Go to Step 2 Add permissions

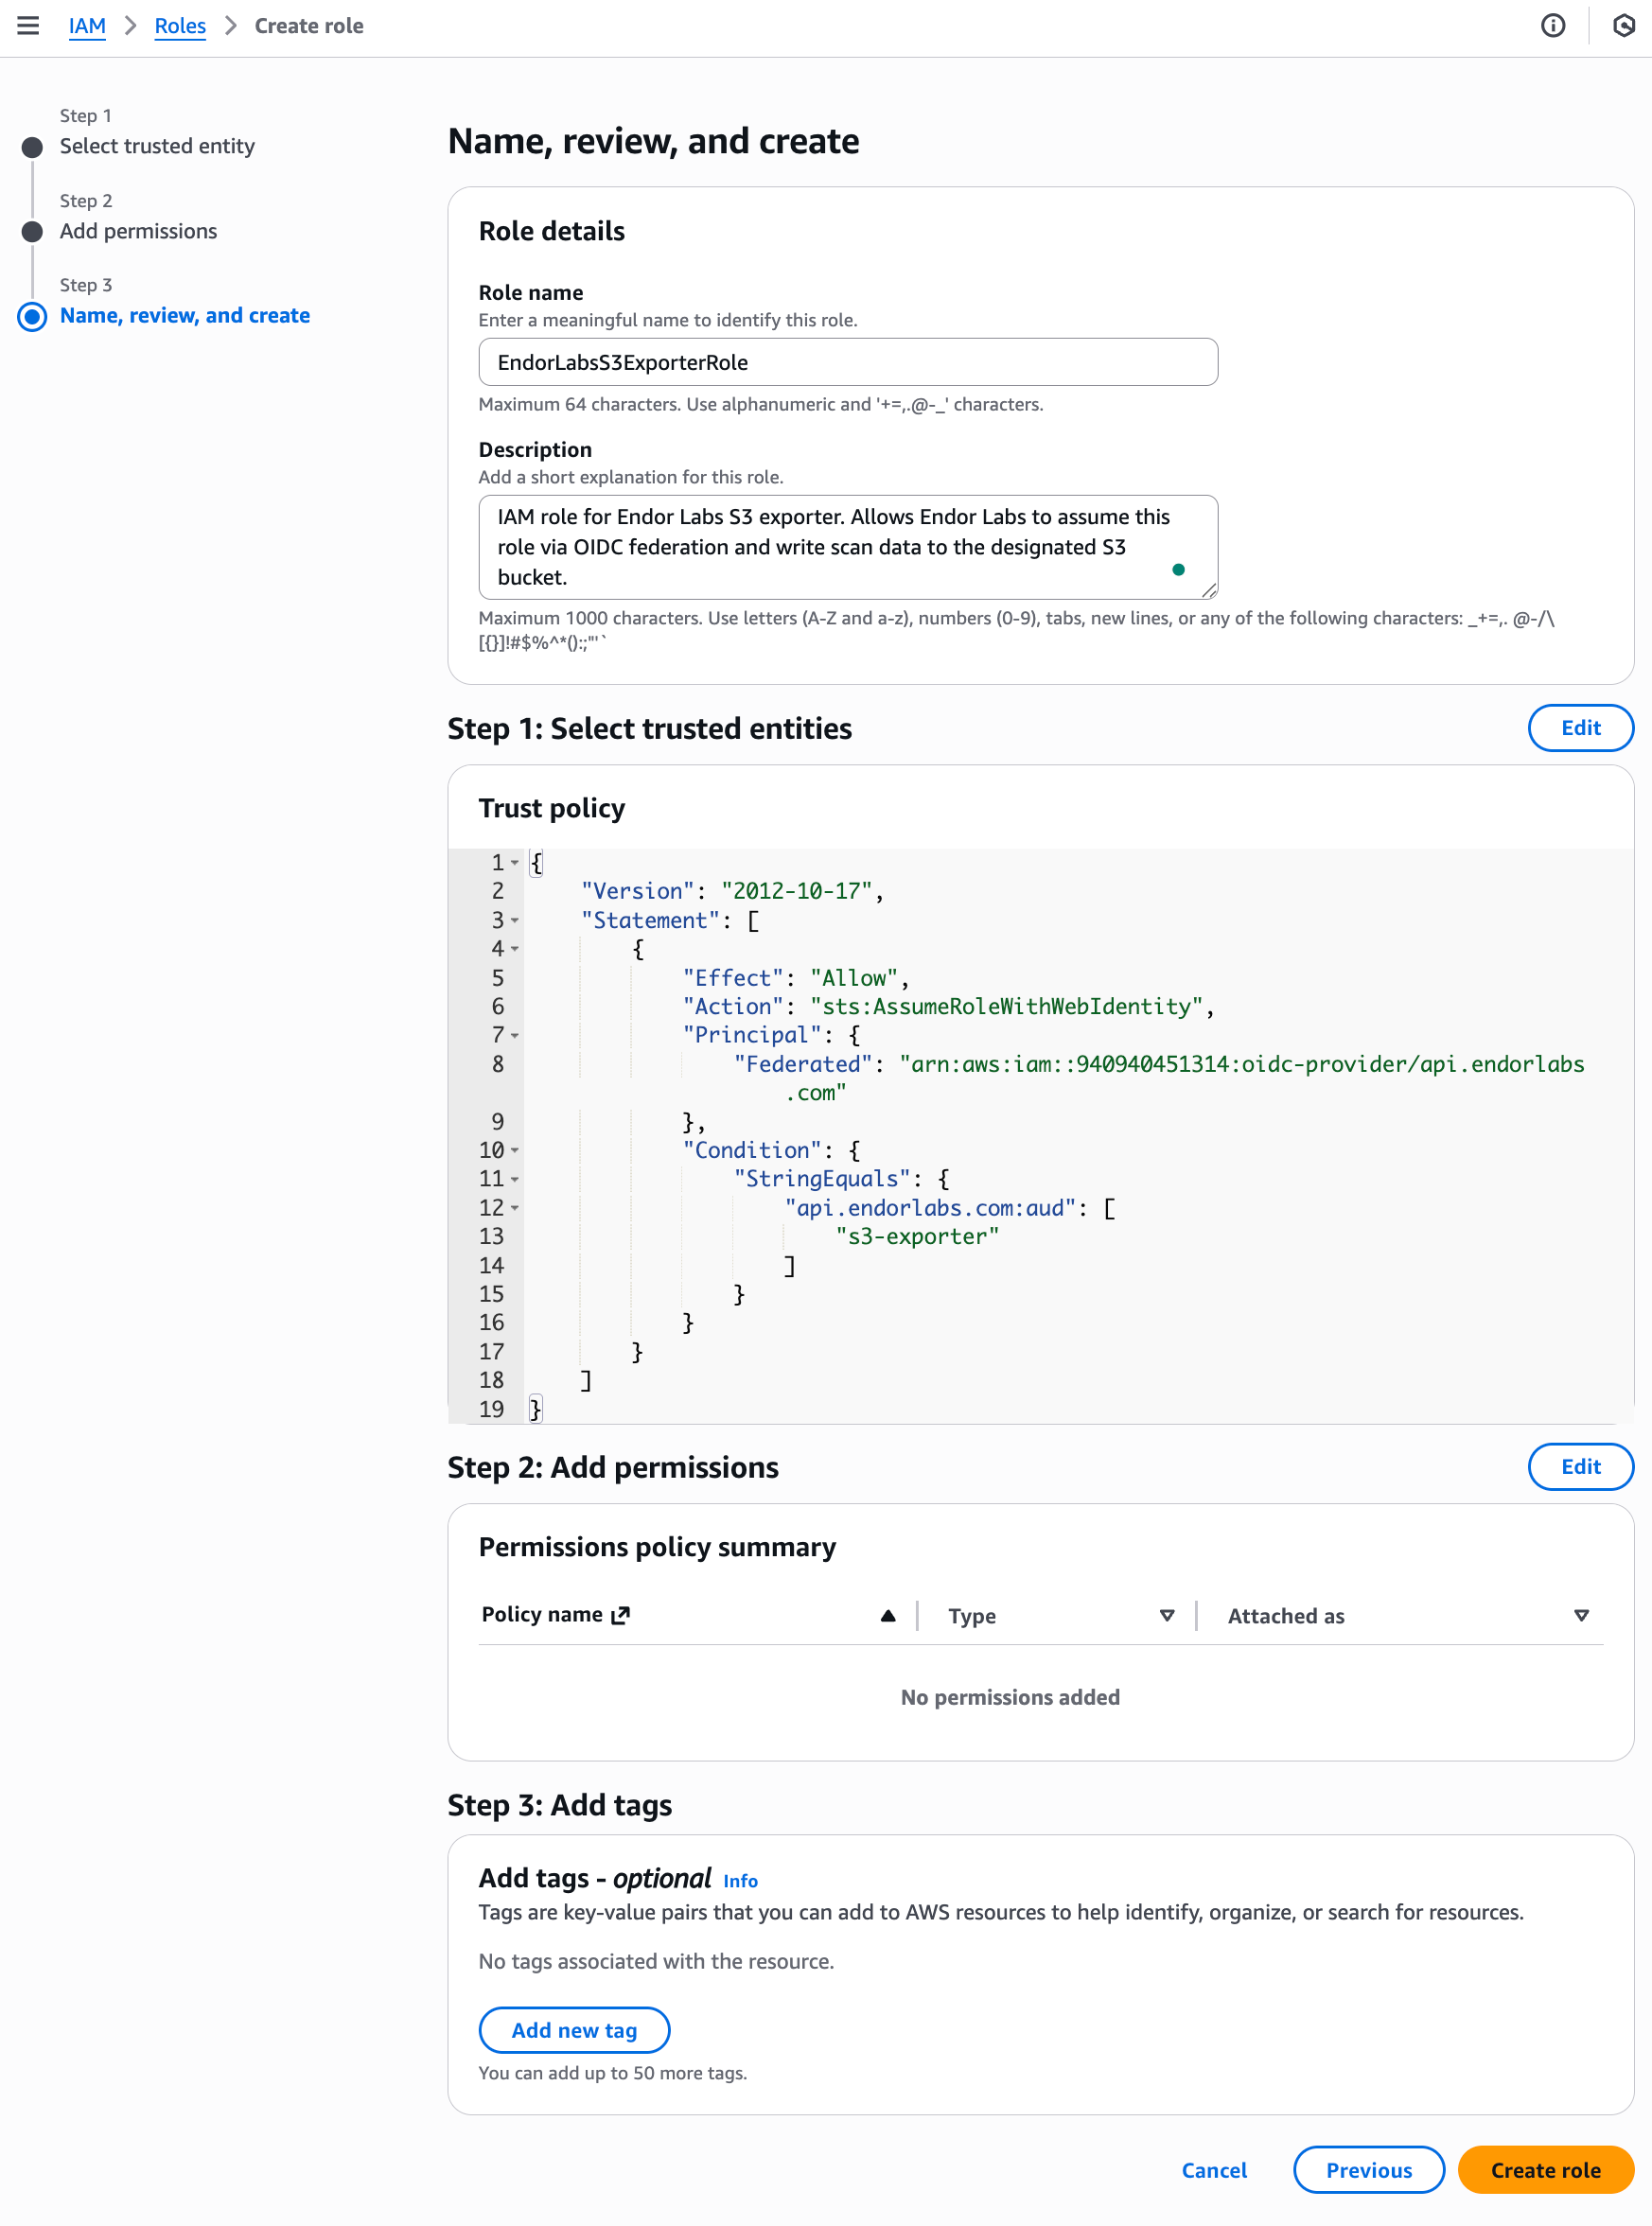point(138,232)
